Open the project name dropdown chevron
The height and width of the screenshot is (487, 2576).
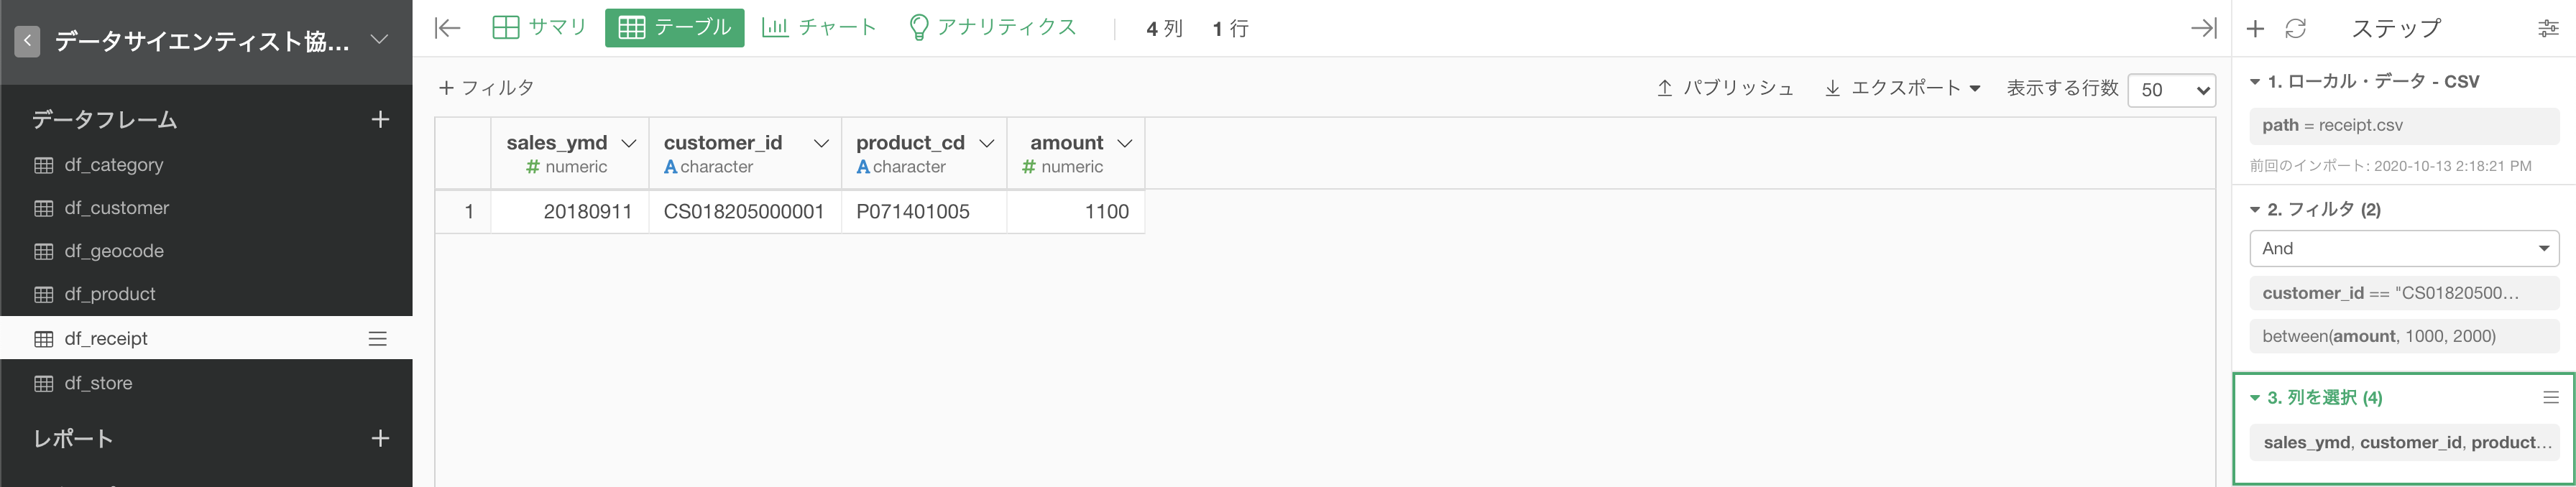[x=379, y=40]
